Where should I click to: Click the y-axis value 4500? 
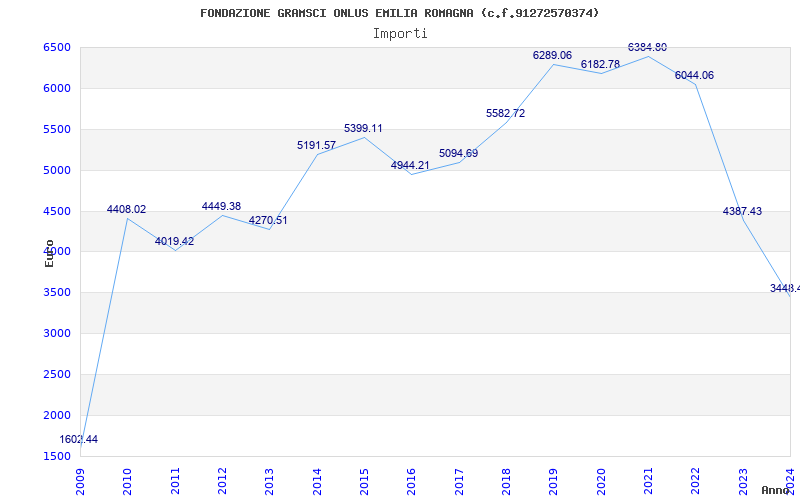(57, 211)
